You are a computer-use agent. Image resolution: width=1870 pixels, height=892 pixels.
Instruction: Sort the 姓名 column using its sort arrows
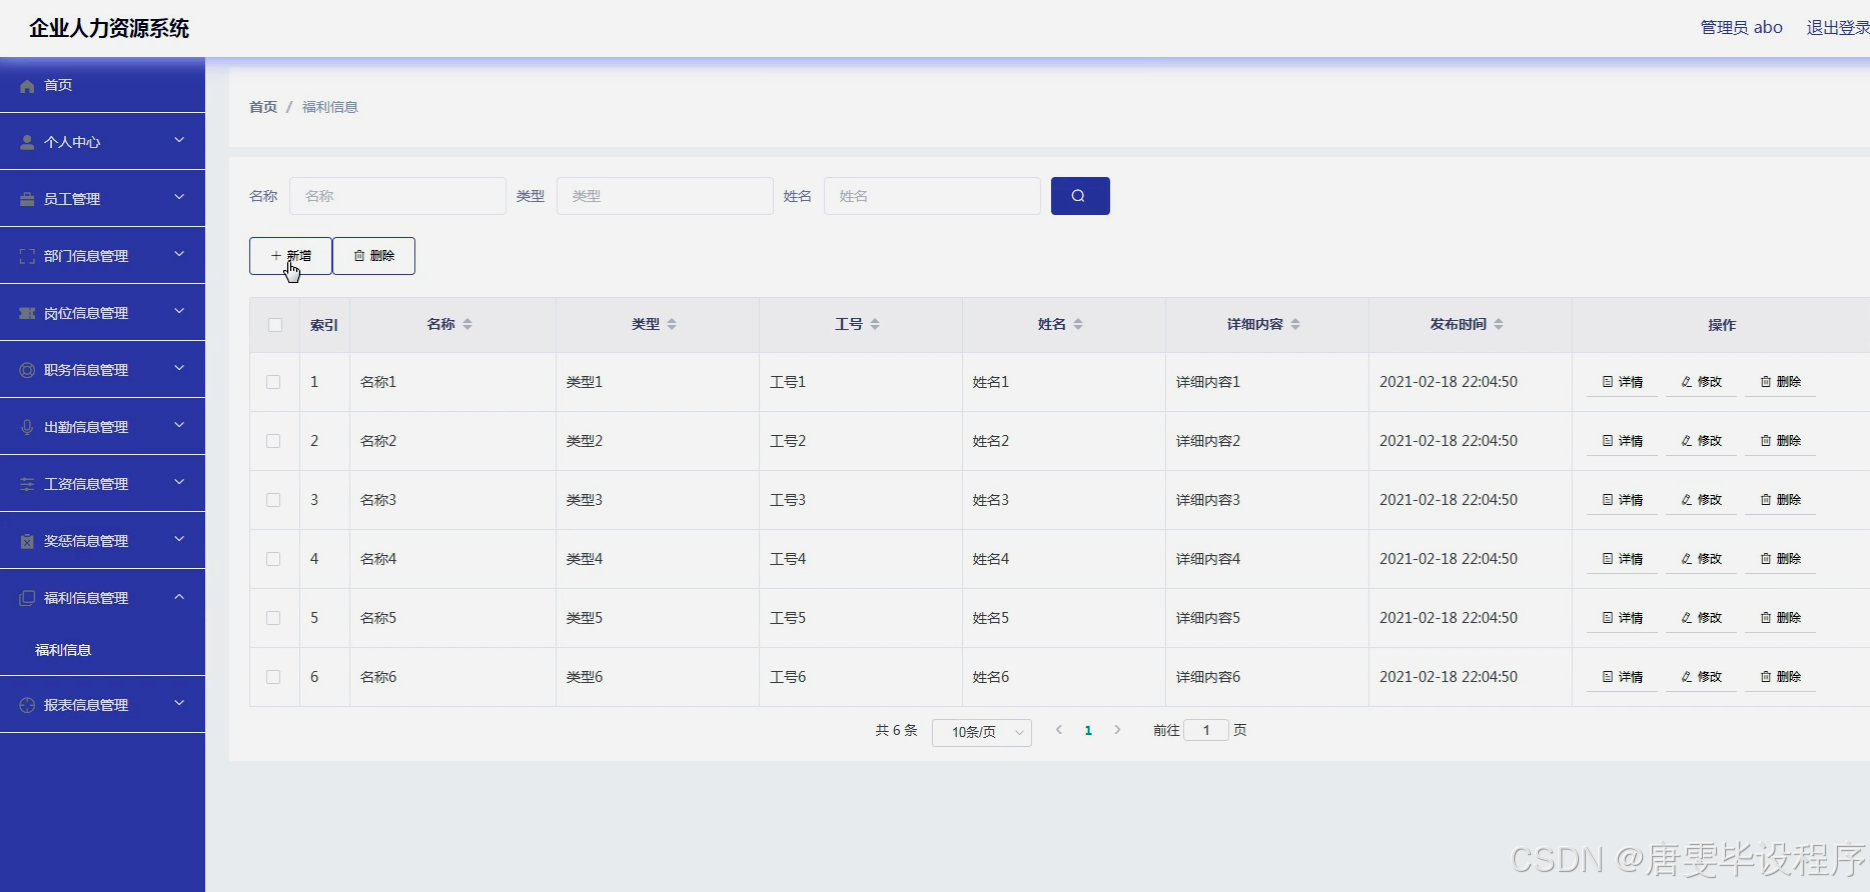pos(1078,324)
